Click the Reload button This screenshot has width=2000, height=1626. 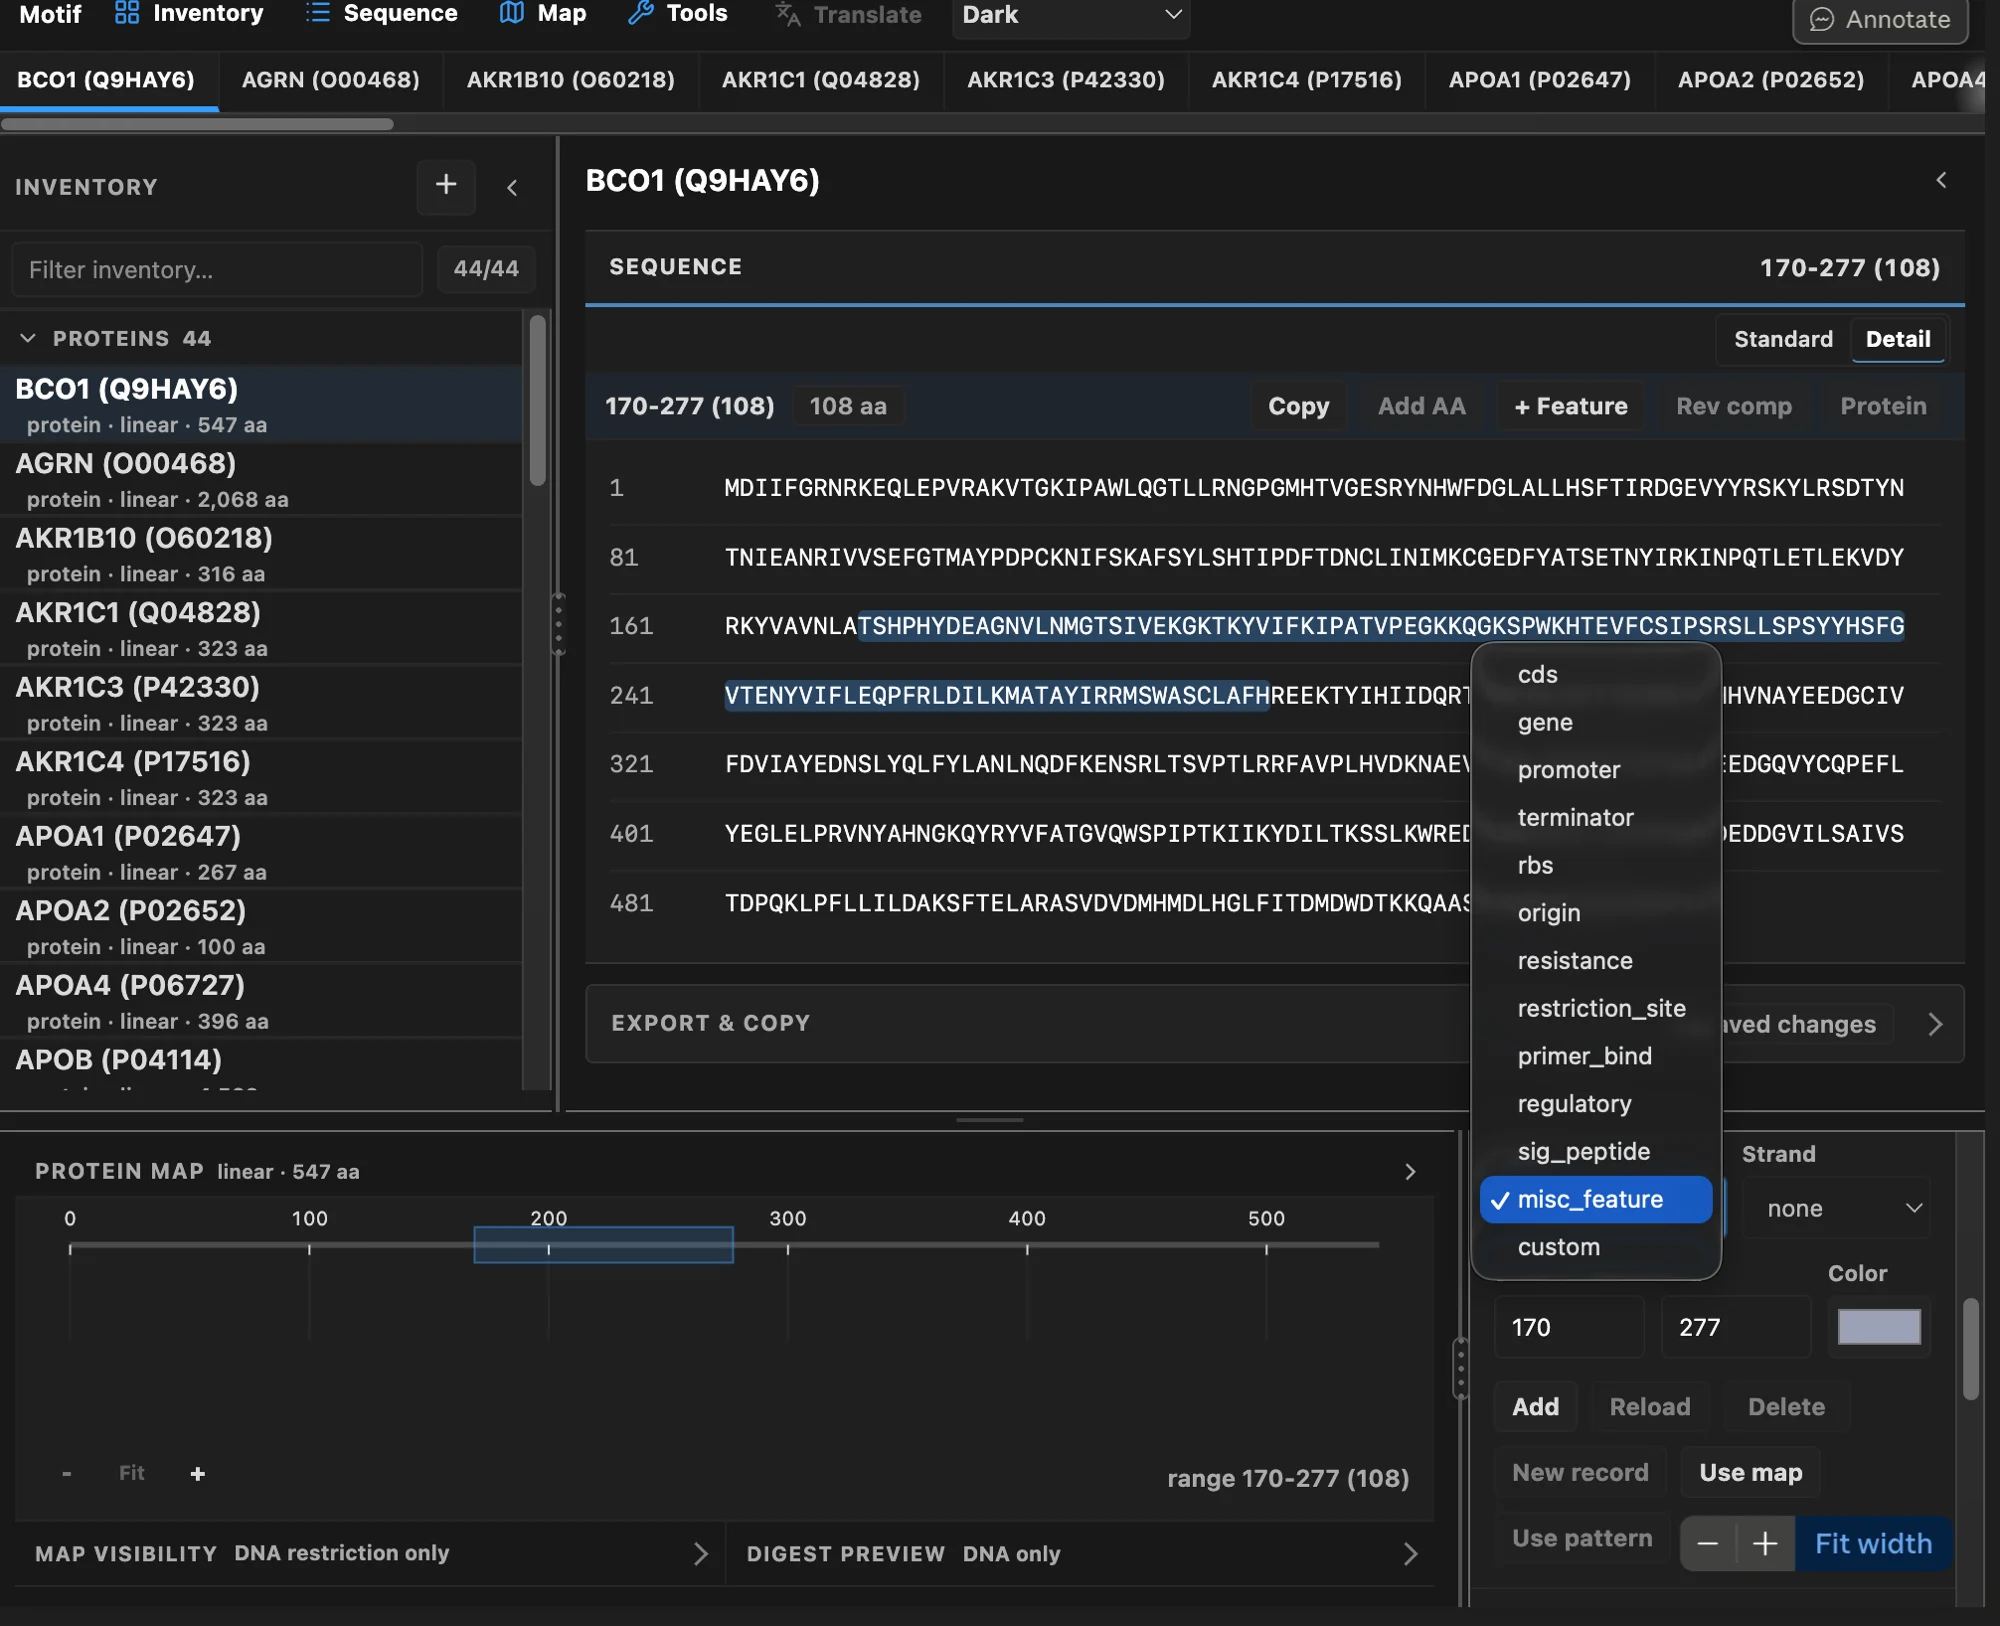(1649, 1406)
